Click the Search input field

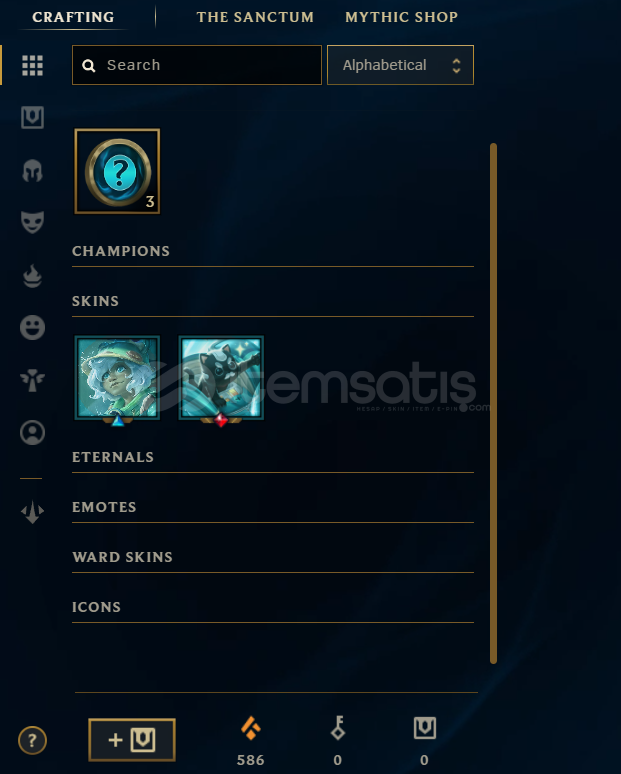click(x=197, y=65)
